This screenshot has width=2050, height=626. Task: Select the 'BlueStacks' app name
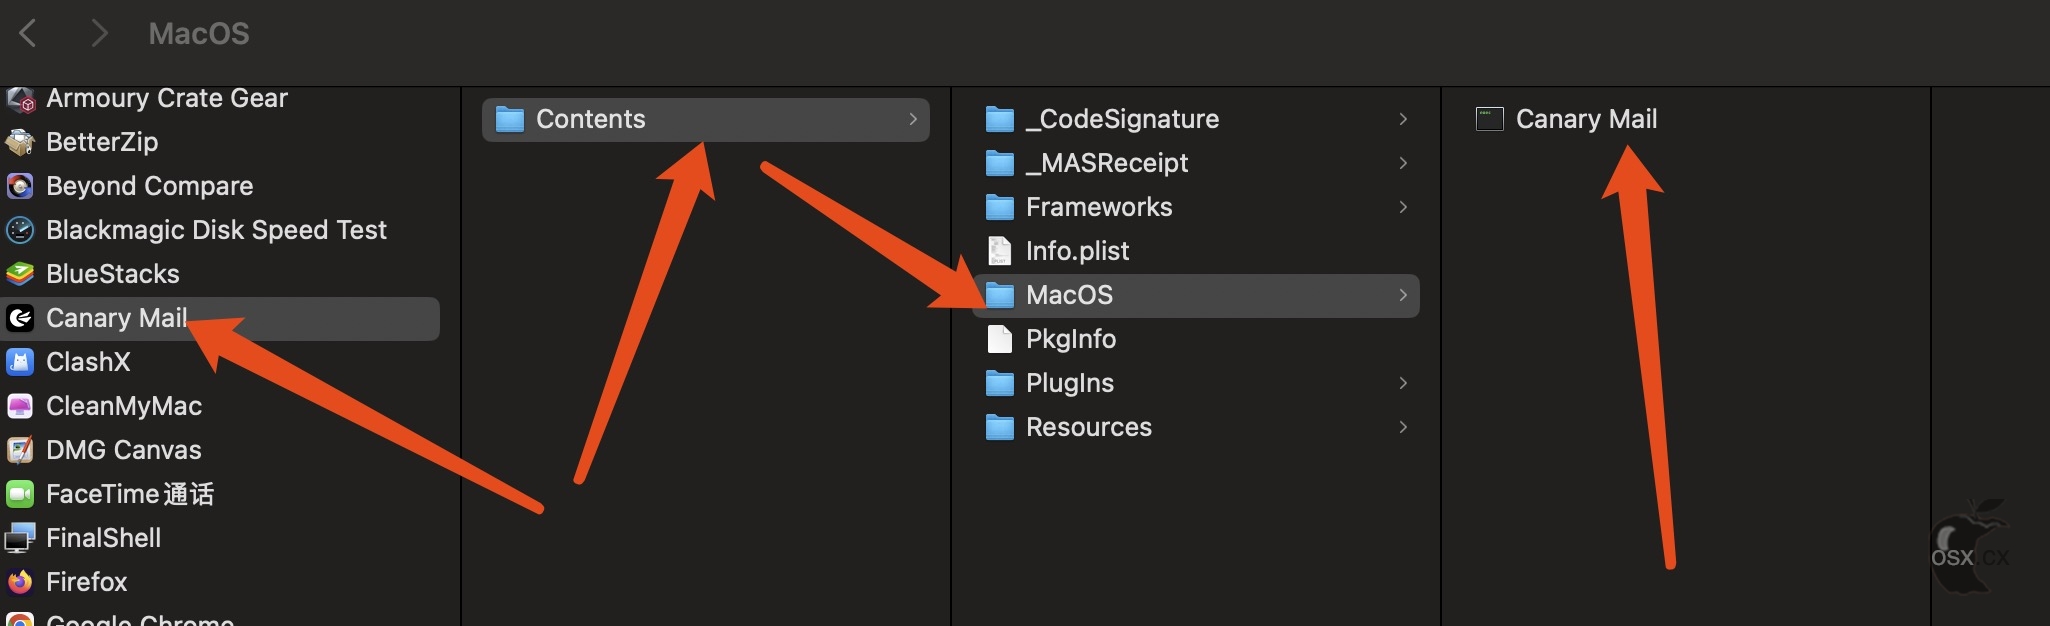tap(113, 274)
